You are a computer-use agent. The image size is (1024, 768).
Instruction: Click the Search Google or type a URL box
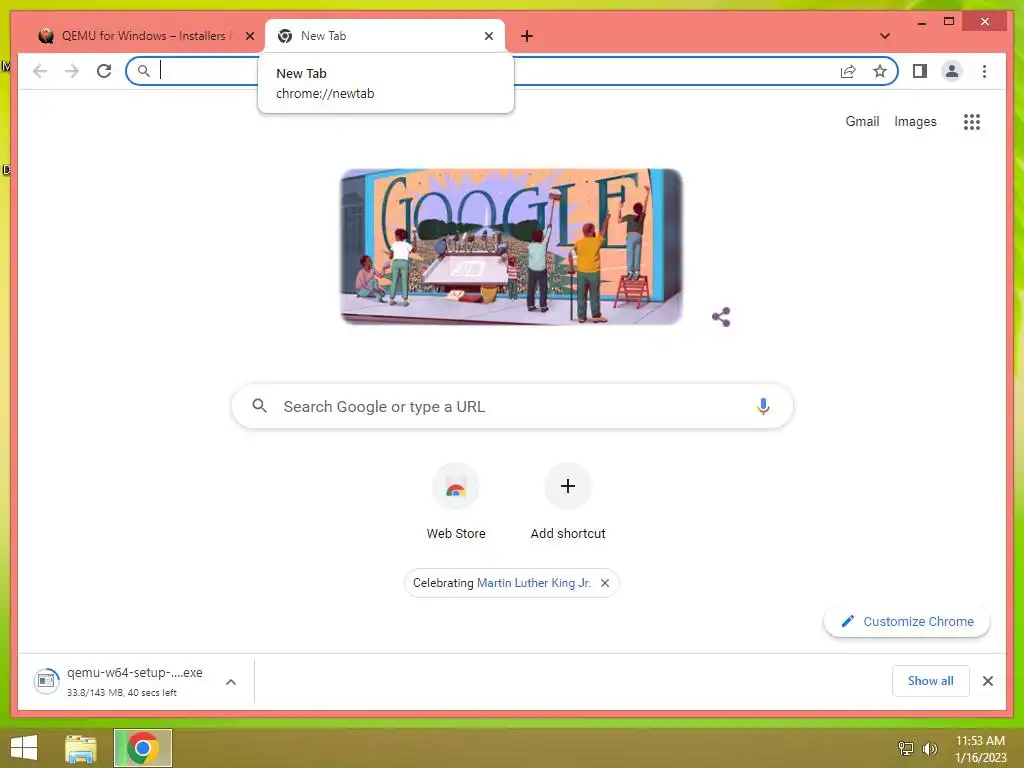pyautogui.click(x=512, y=406)
